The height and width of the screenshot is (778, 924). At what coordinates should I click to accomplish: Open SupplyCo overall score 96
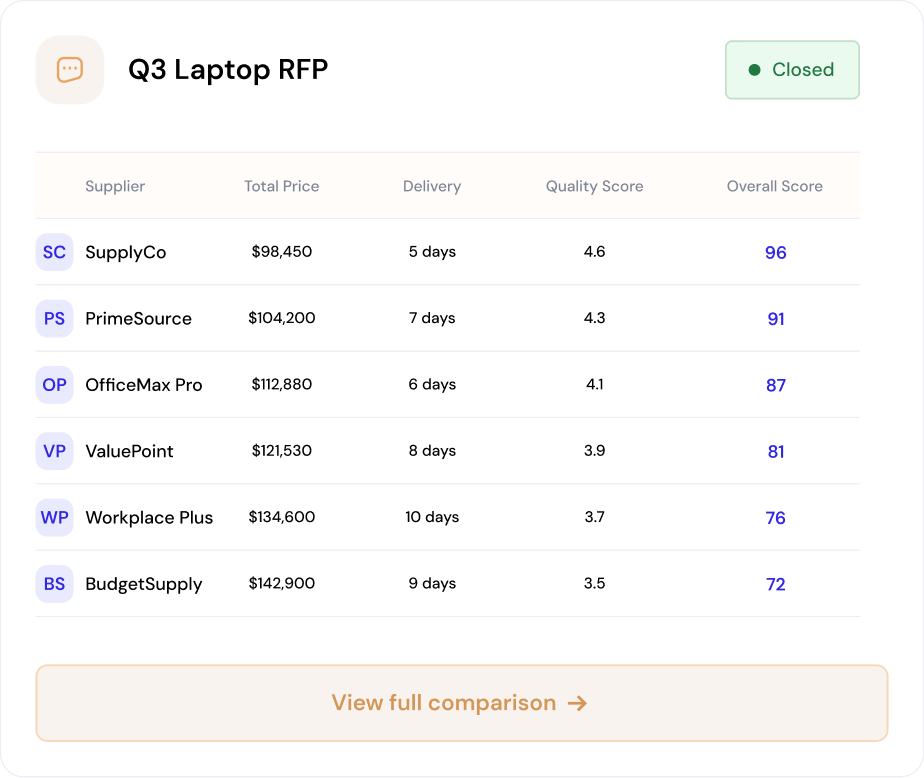(776, 252)
